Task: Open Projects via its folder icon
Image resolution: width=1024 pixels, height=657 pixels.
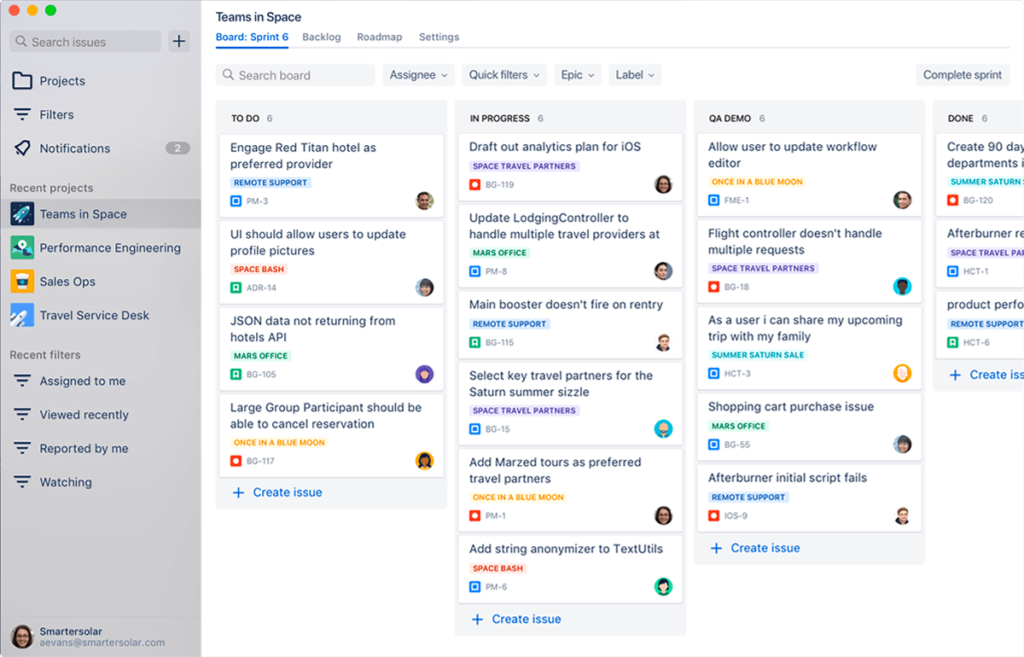Action: 22,81
